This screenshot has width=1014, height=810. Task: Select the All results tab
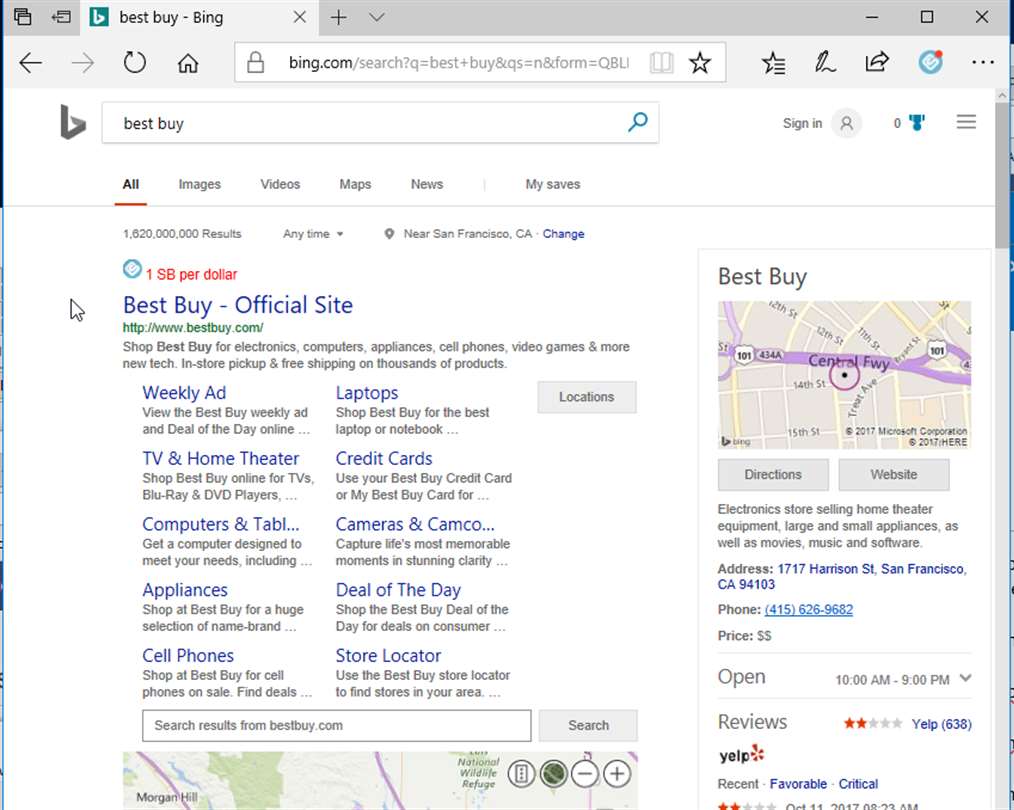pyautogui.click(x=131, y=184)
